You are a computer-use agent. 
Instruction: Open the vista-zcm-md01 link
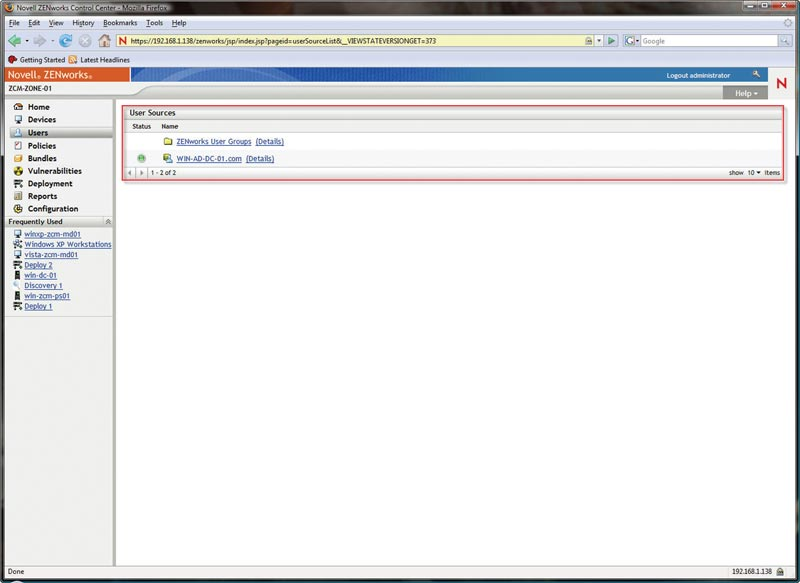[x=51, y=255]
